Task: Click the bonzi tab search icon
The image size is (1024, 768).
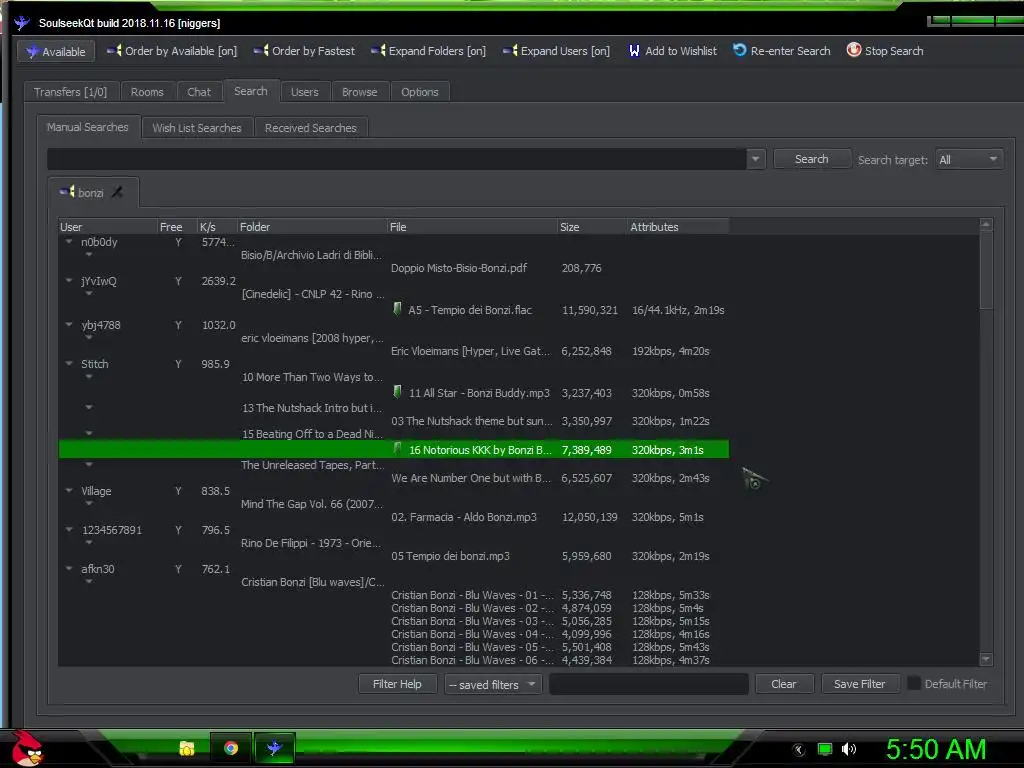Action: (x=67, y=192)
